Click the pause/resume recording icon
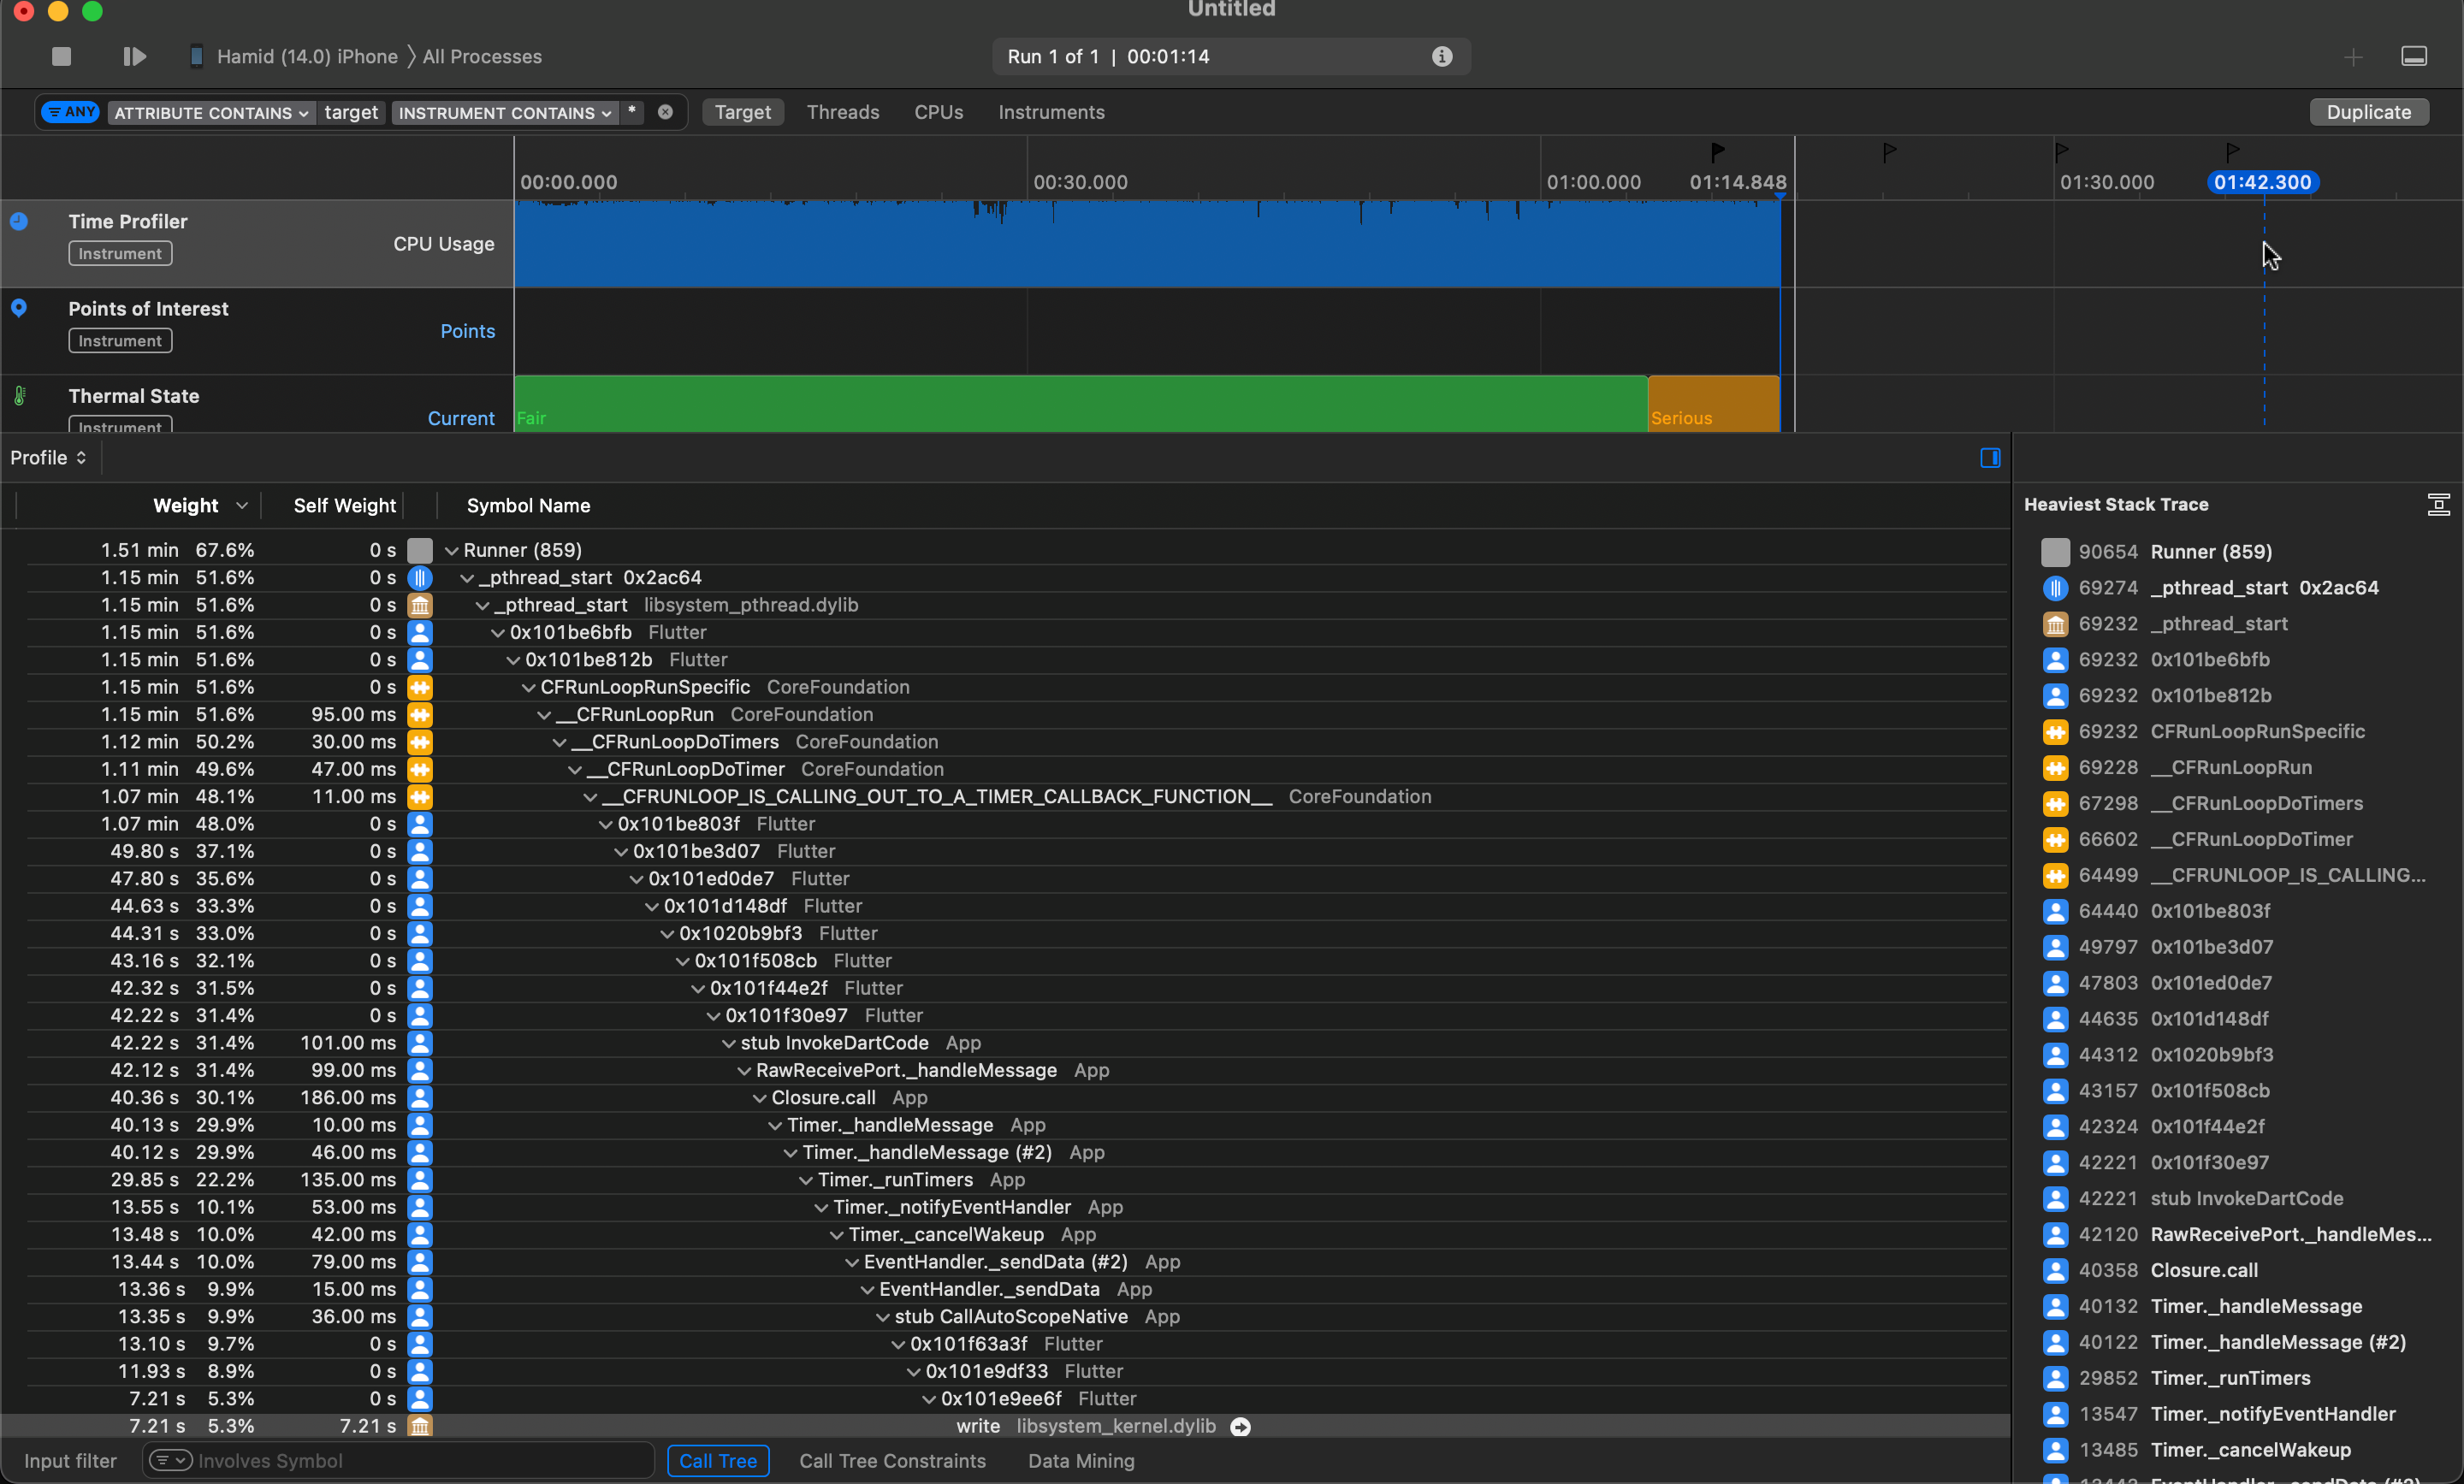 (134, 57)
